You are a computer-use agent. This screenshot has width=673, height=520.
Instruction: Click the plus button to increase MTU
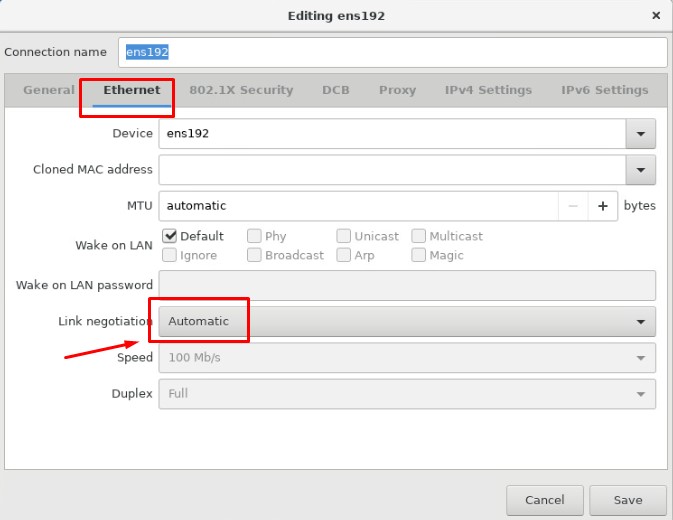603,206
